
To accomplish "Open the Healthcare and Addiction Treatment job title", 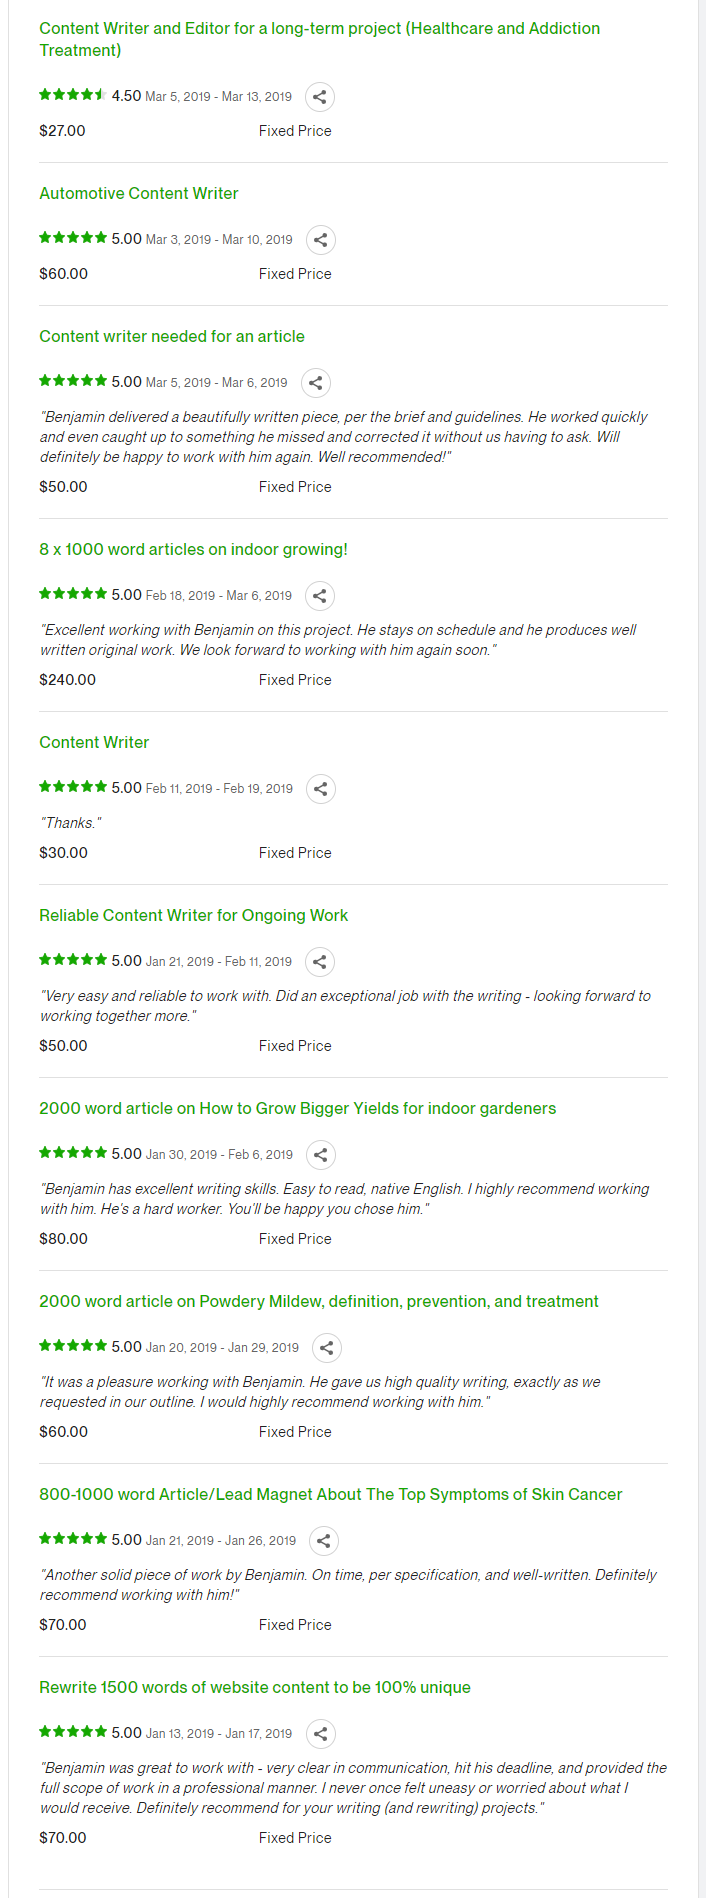I will [320, 39].
